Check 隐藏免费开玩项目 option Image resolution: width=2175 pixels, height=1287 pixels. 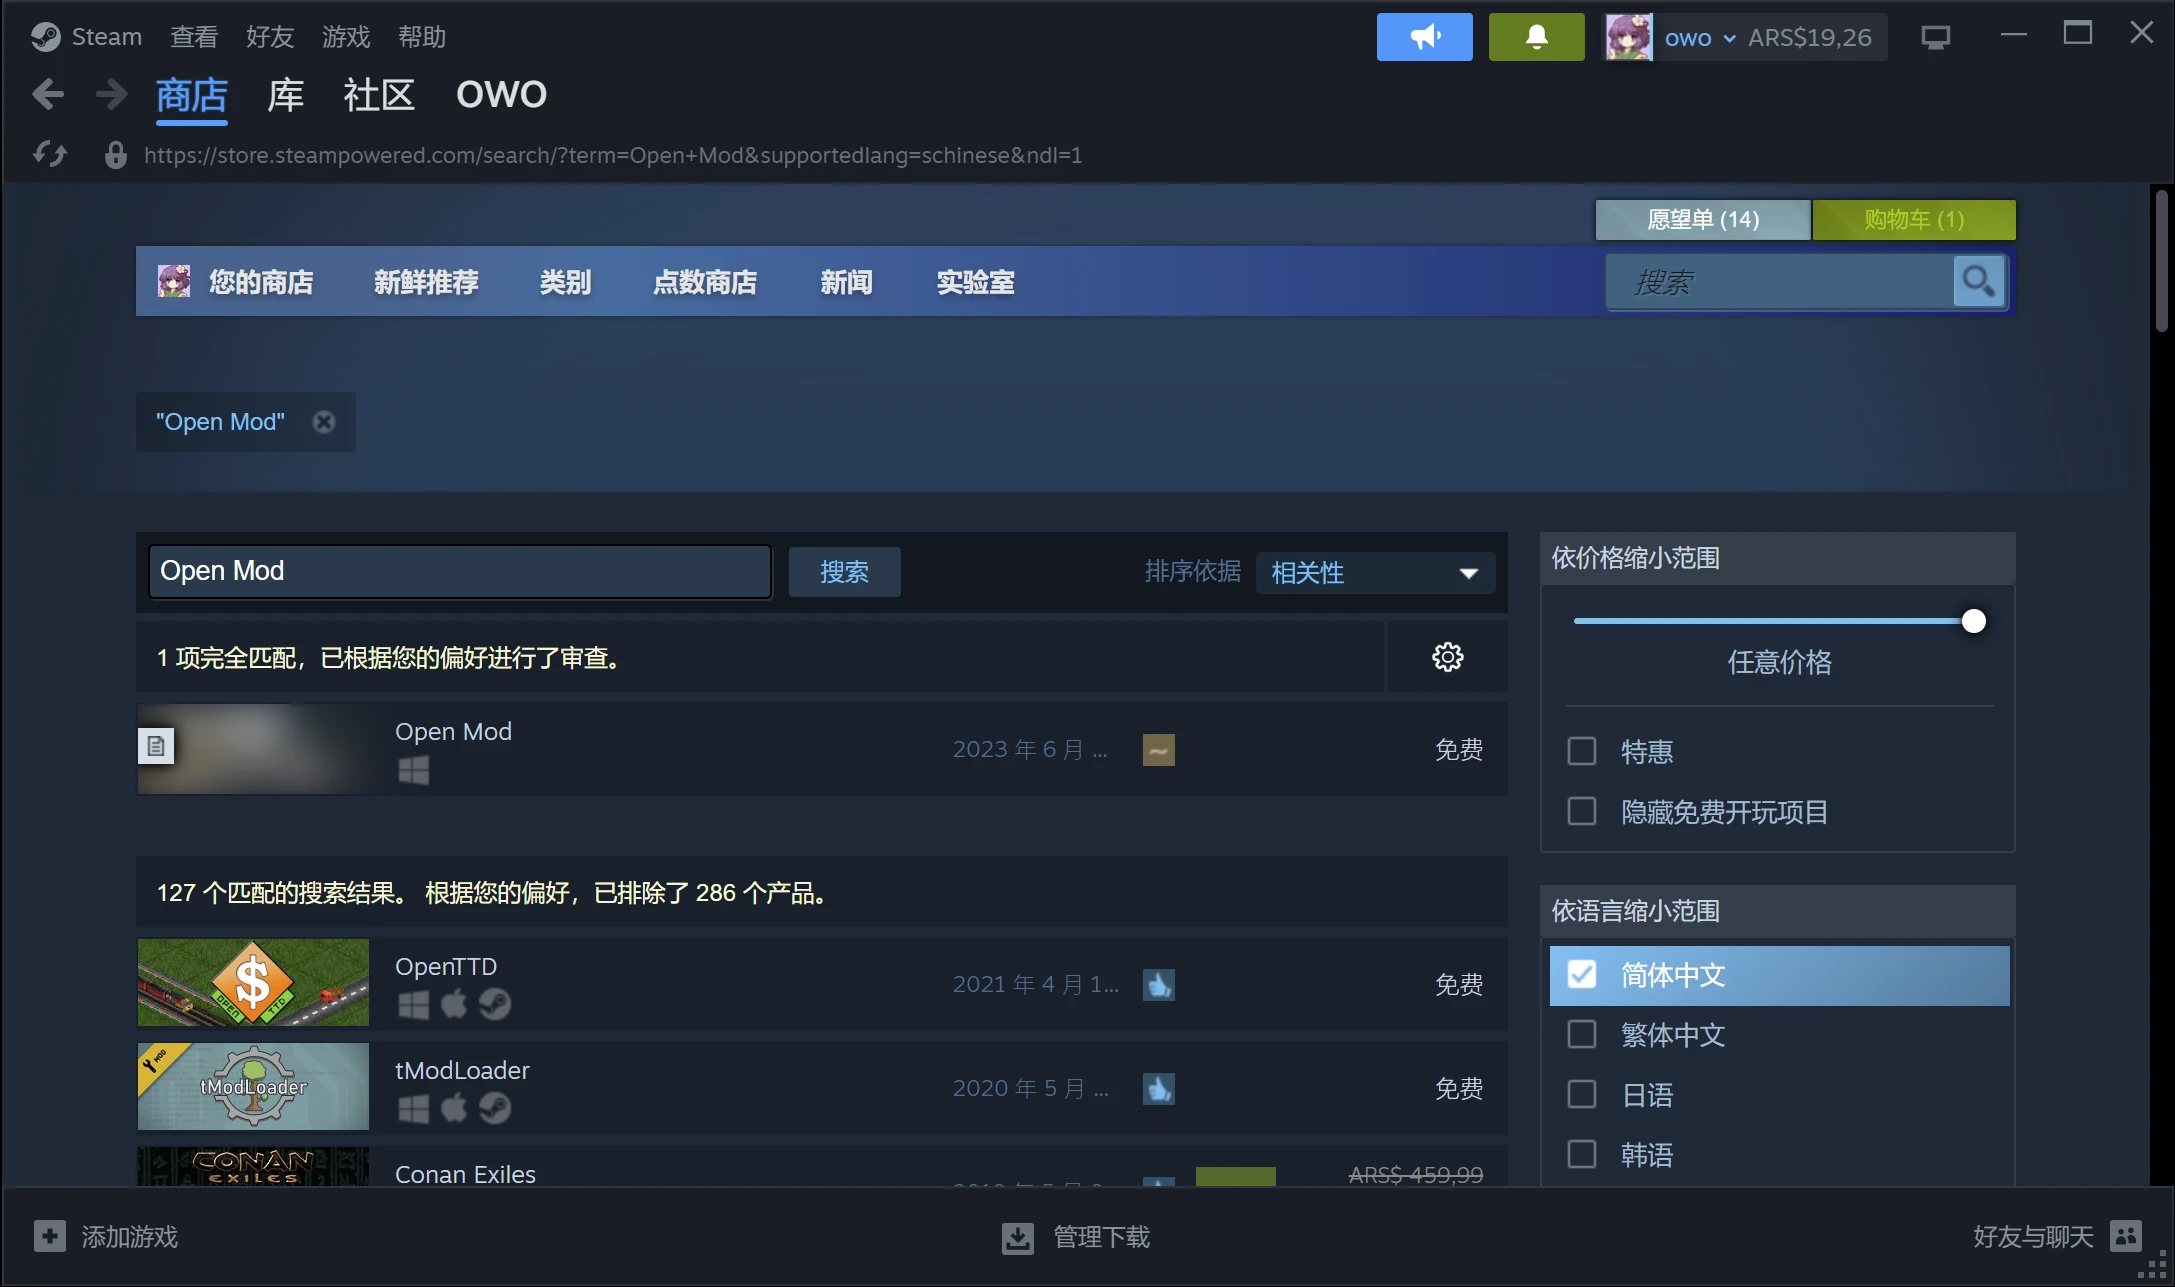pos(1581,811)
